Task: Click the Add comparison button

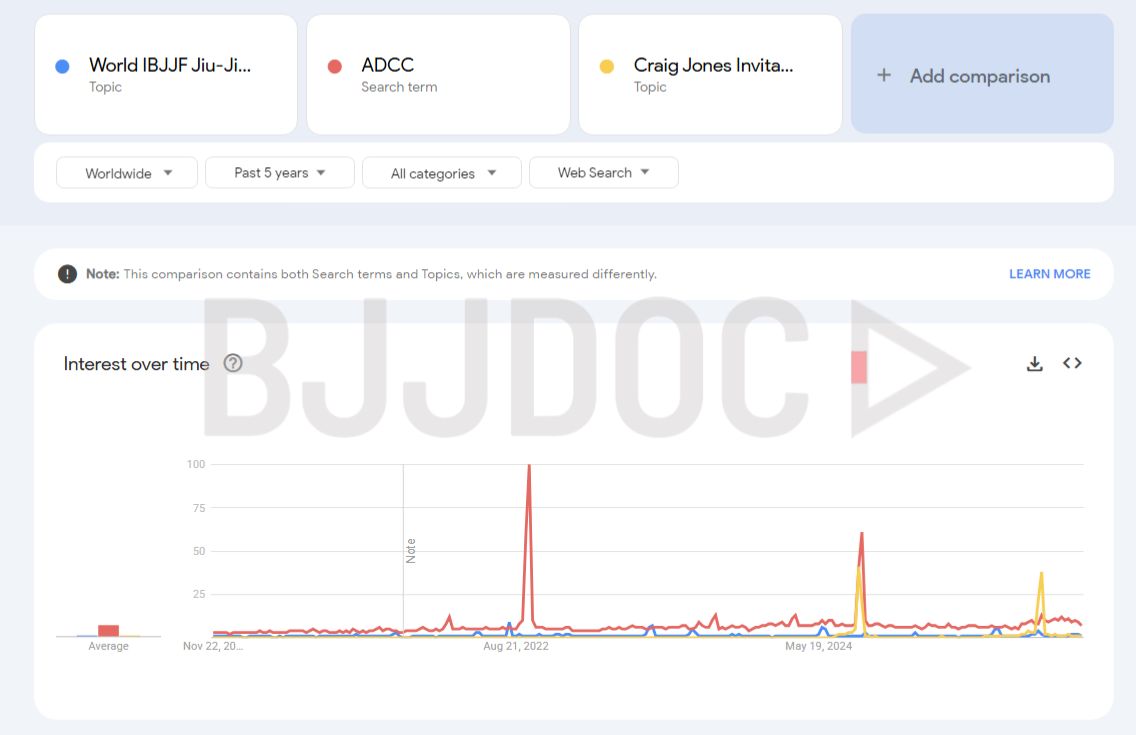Action: [981, 75]
